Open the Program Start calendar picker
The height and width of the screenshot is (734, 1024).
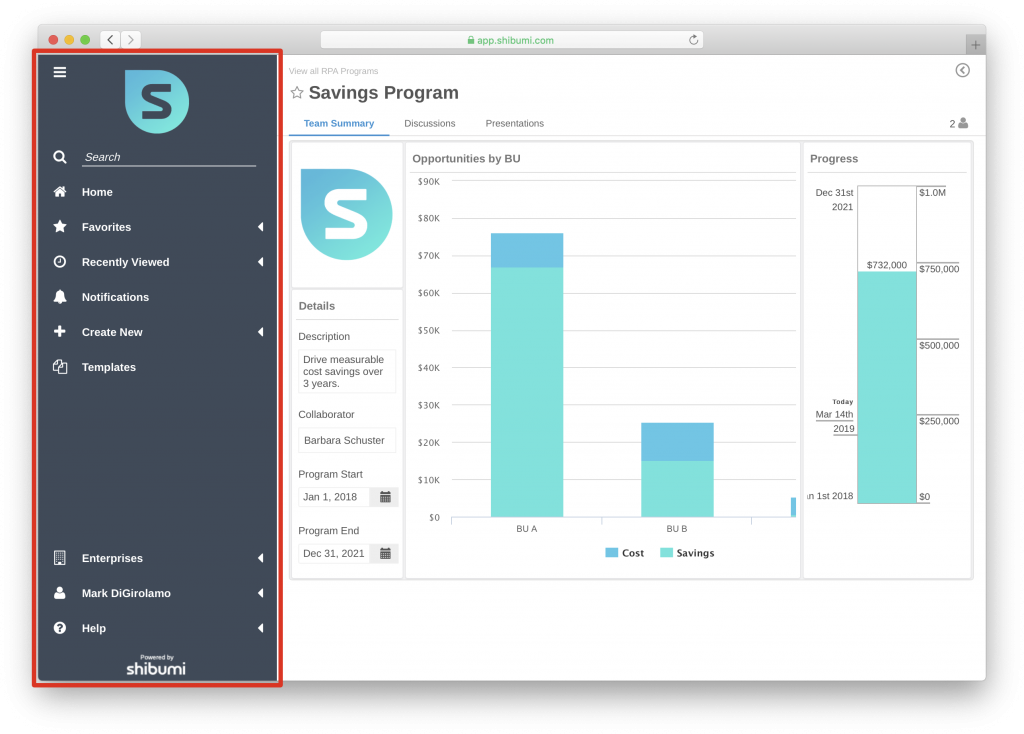point(385,497)
